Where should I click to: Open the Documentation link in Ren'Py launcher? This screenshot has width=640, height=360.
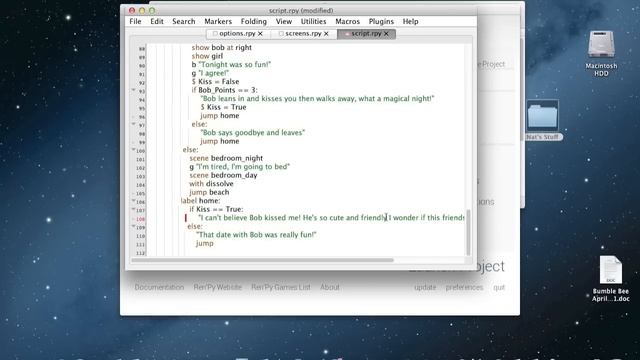tap(159, 287)
